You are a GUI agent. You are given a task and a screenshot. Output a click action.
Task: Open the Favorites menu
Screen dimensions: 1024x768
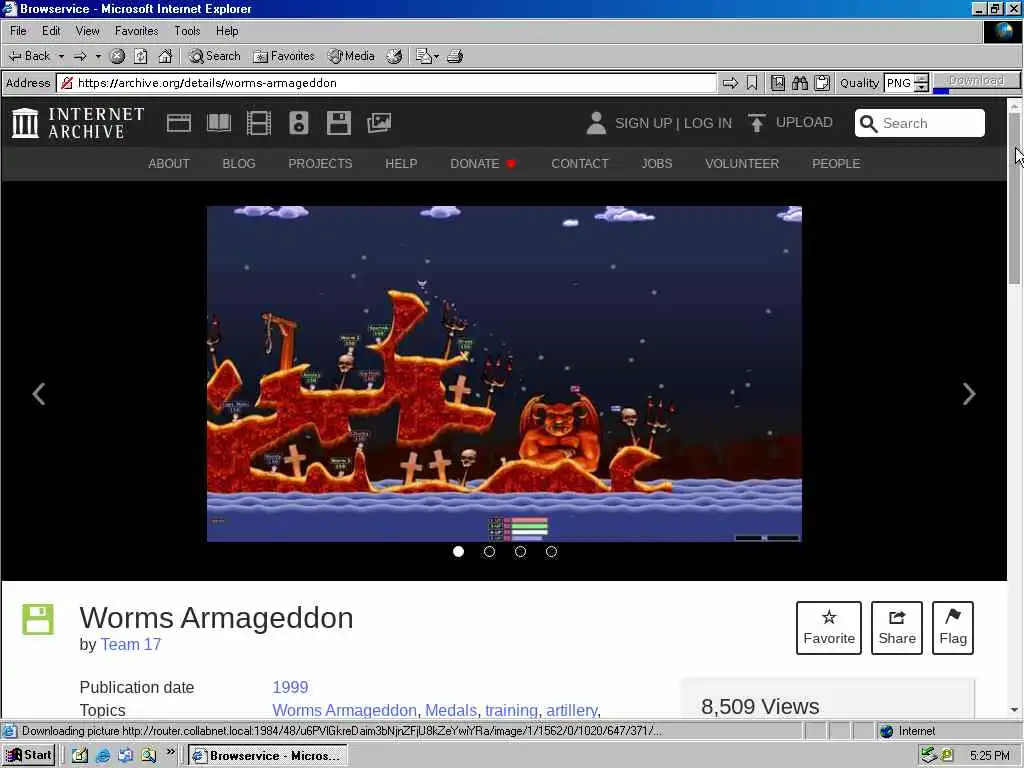click(x=136, y=31)
